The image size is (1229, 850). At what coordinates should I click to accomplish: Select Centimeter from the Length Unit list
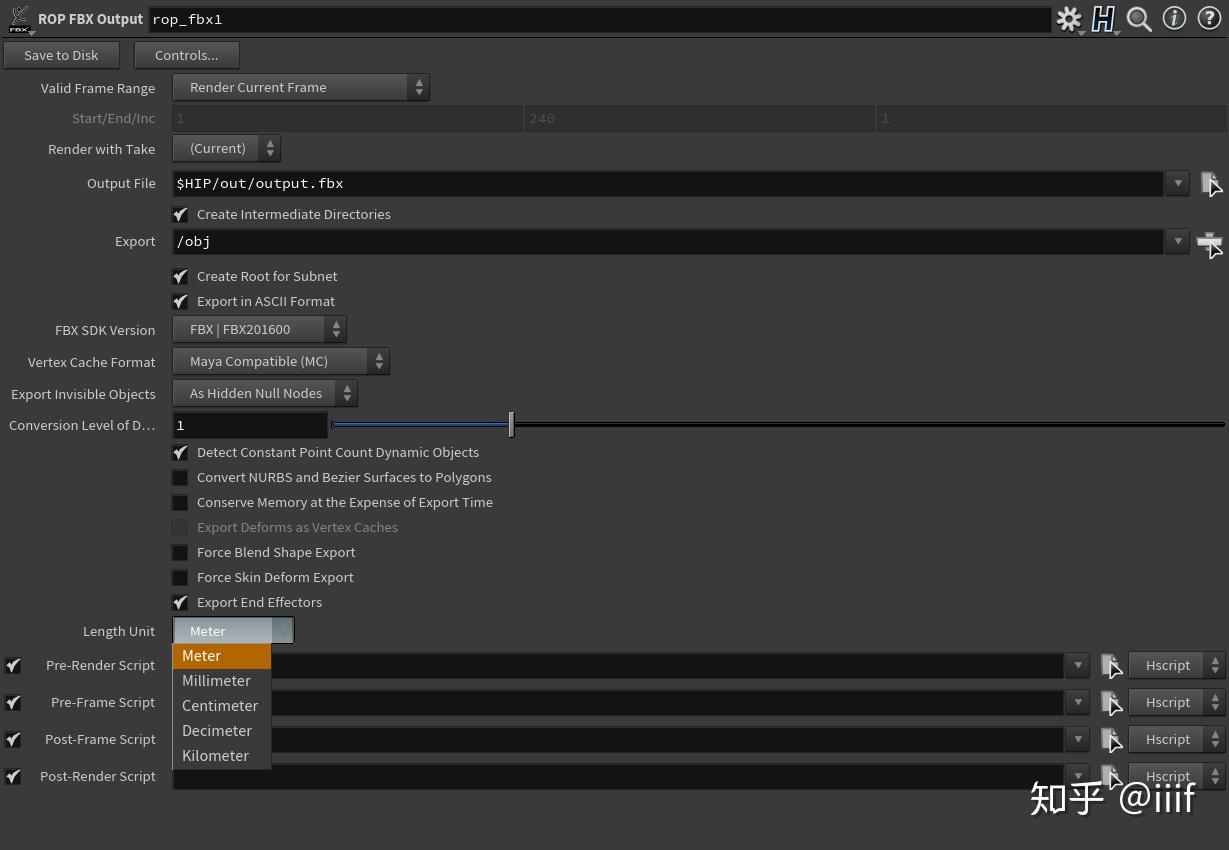[220, 705]
